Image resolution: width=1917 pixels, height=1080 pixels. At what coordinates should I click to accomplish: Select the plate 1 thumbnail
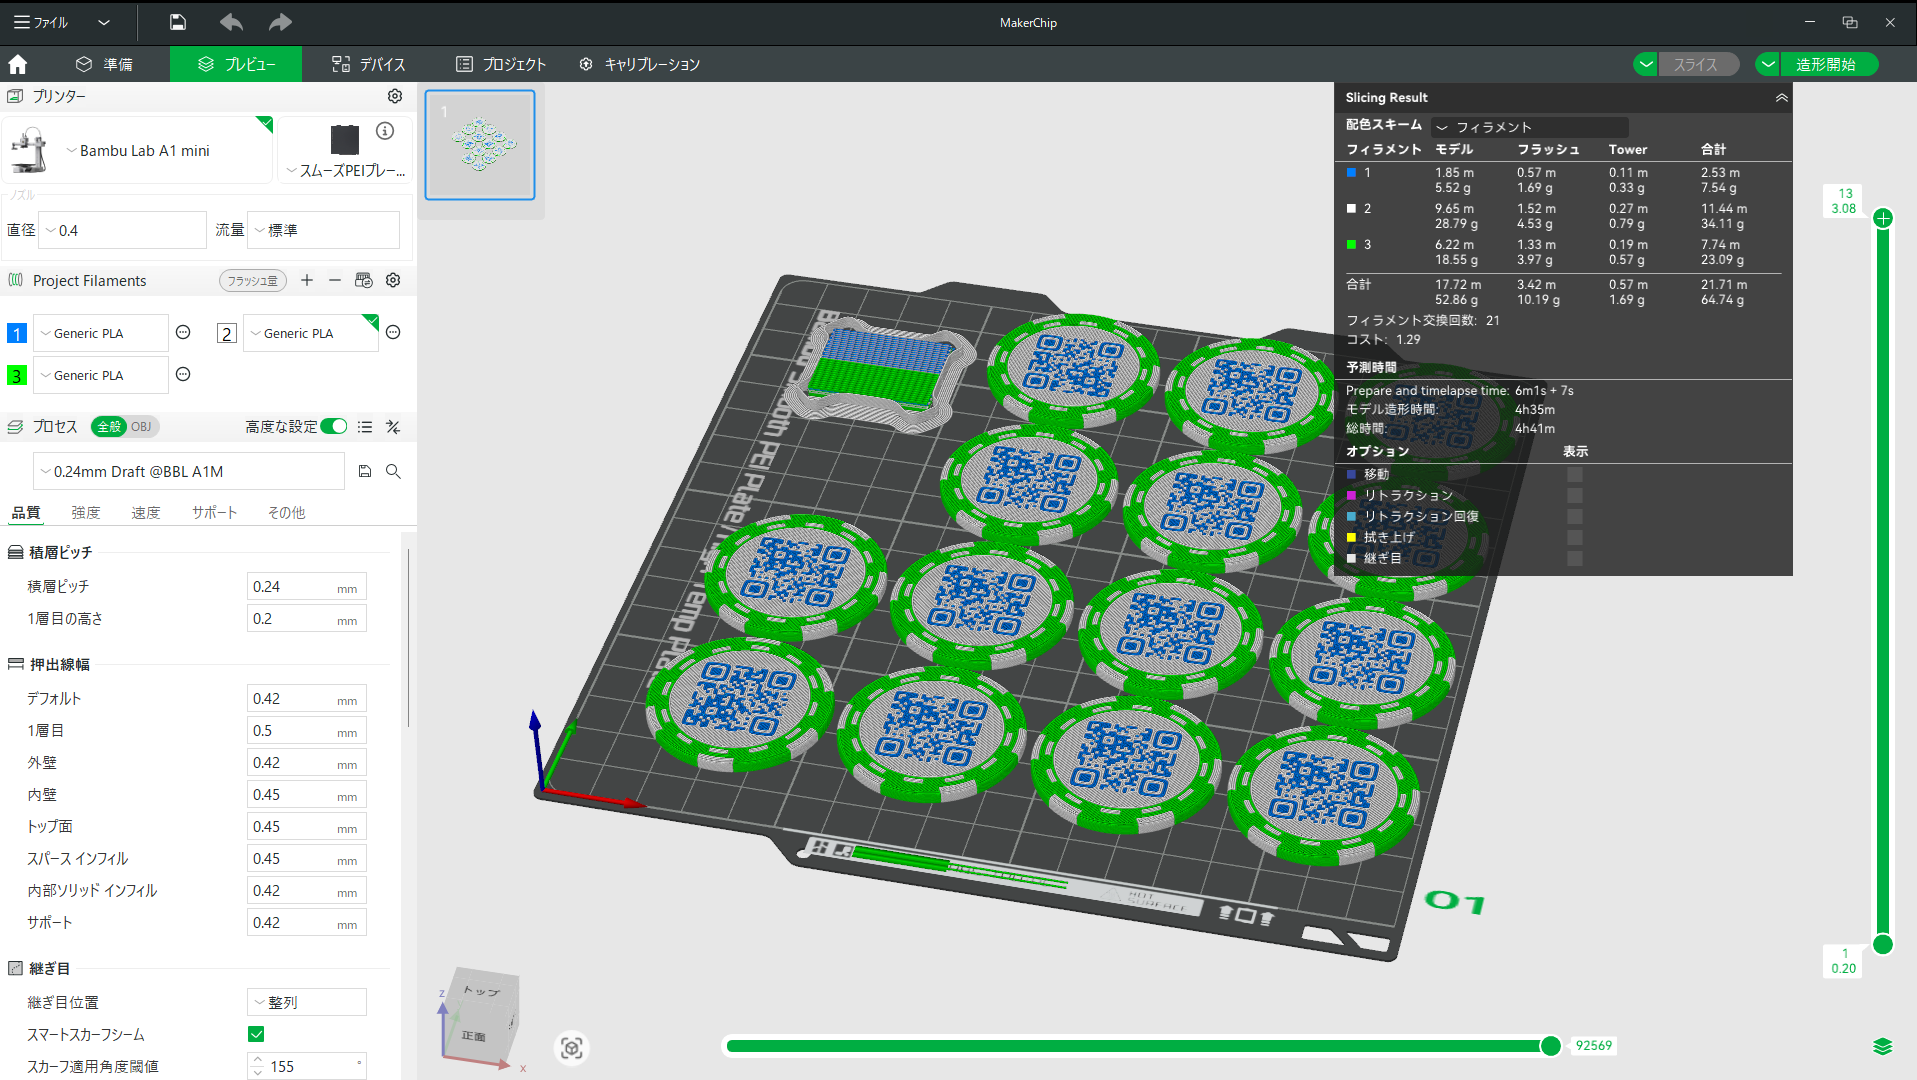tap(480, 145)
